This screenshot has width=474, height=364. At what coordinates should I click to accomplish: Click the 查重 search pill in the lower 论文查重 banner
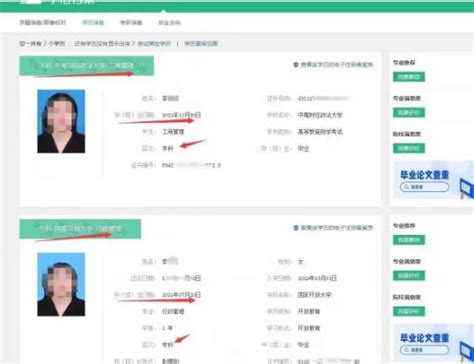(x=424, y=350)
